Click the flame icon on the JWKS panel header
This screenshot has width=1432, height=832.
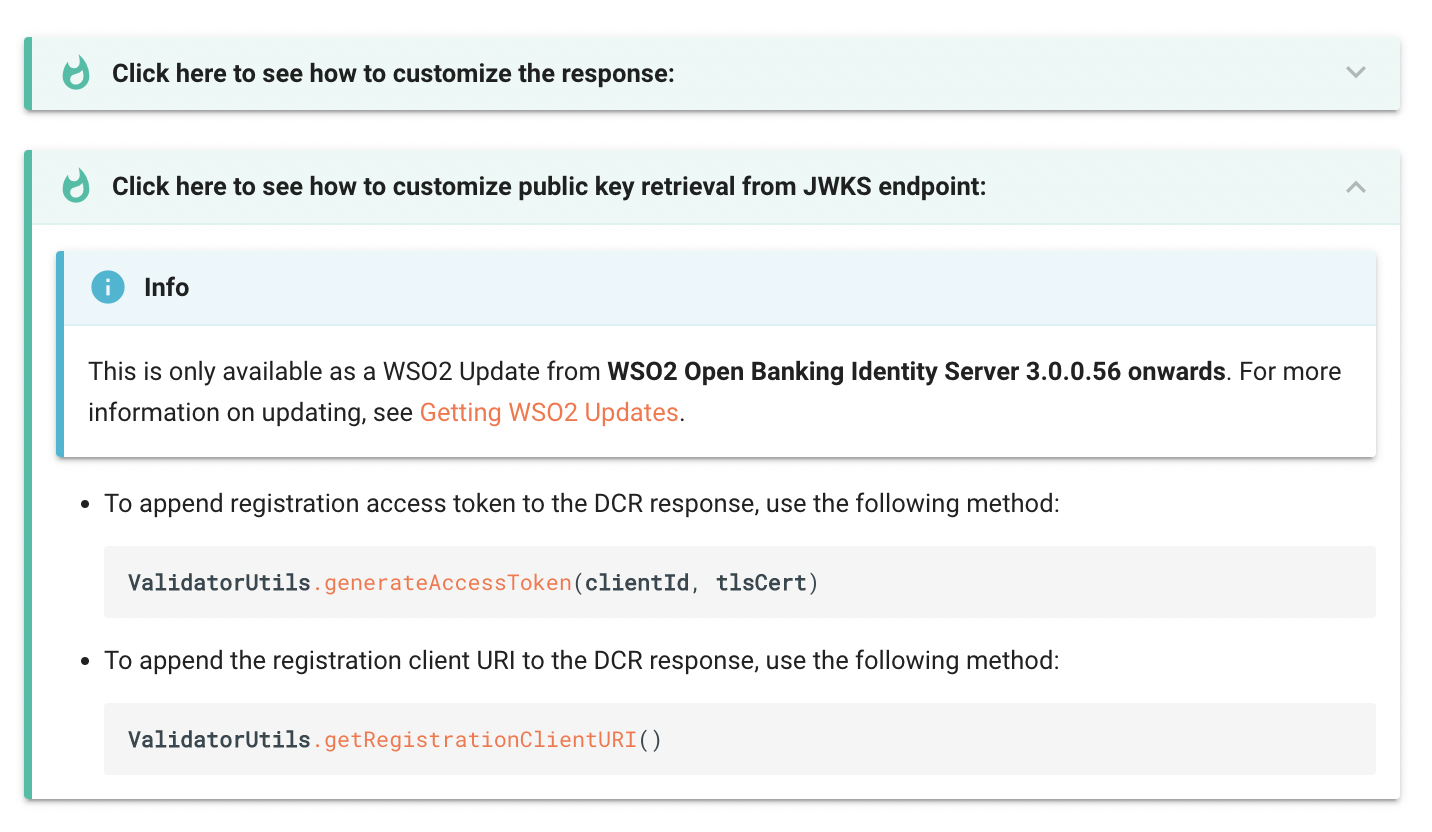pyautogui.click(x=76, y=186)
